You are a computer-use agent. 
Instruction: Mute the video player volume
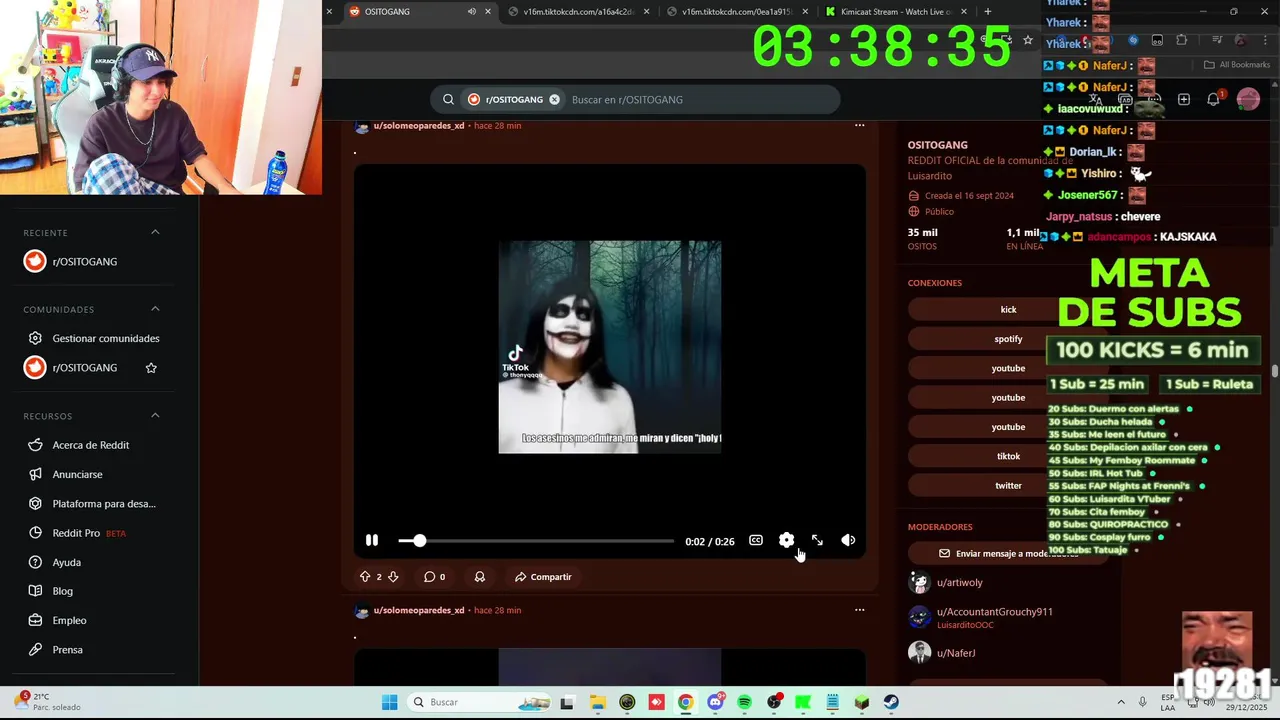click(x=848, y=540)
